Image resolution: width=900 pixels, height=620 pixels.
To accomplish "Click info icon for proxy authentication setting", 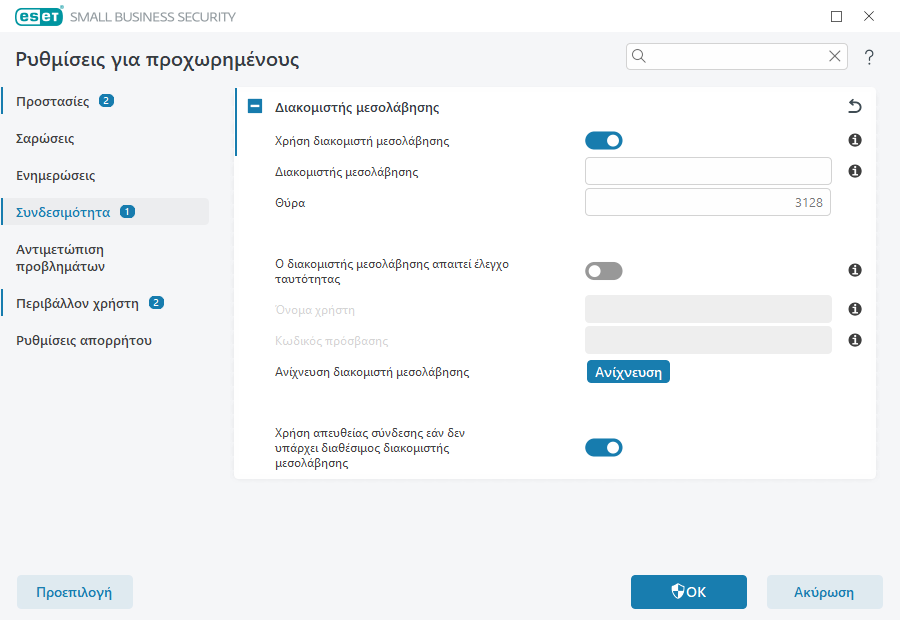I will 855,271.
